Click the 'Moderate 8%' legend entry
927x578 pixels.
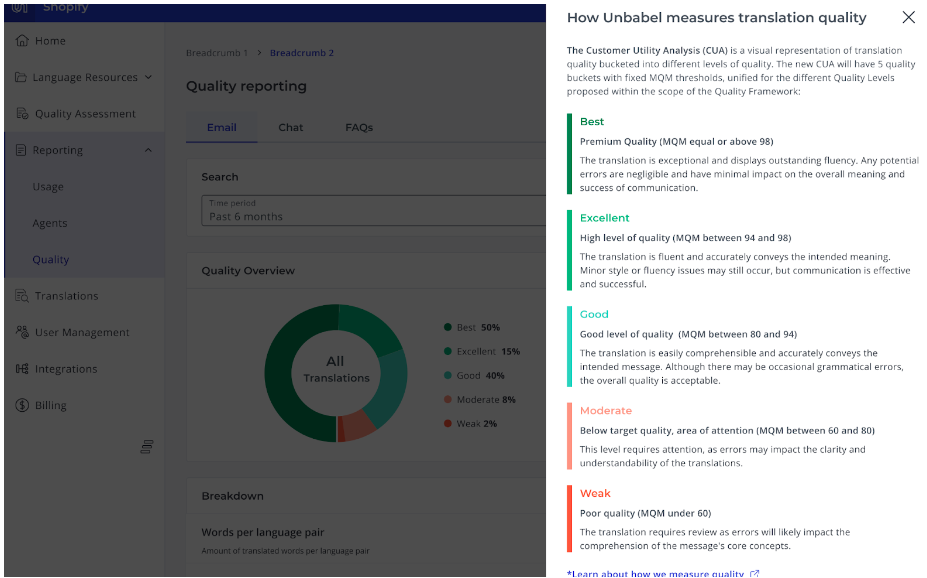[480, 400]
